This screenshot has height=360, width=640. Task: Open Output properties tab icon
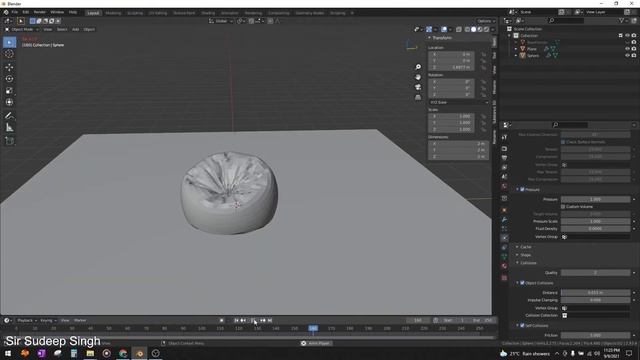click(504, 158)
